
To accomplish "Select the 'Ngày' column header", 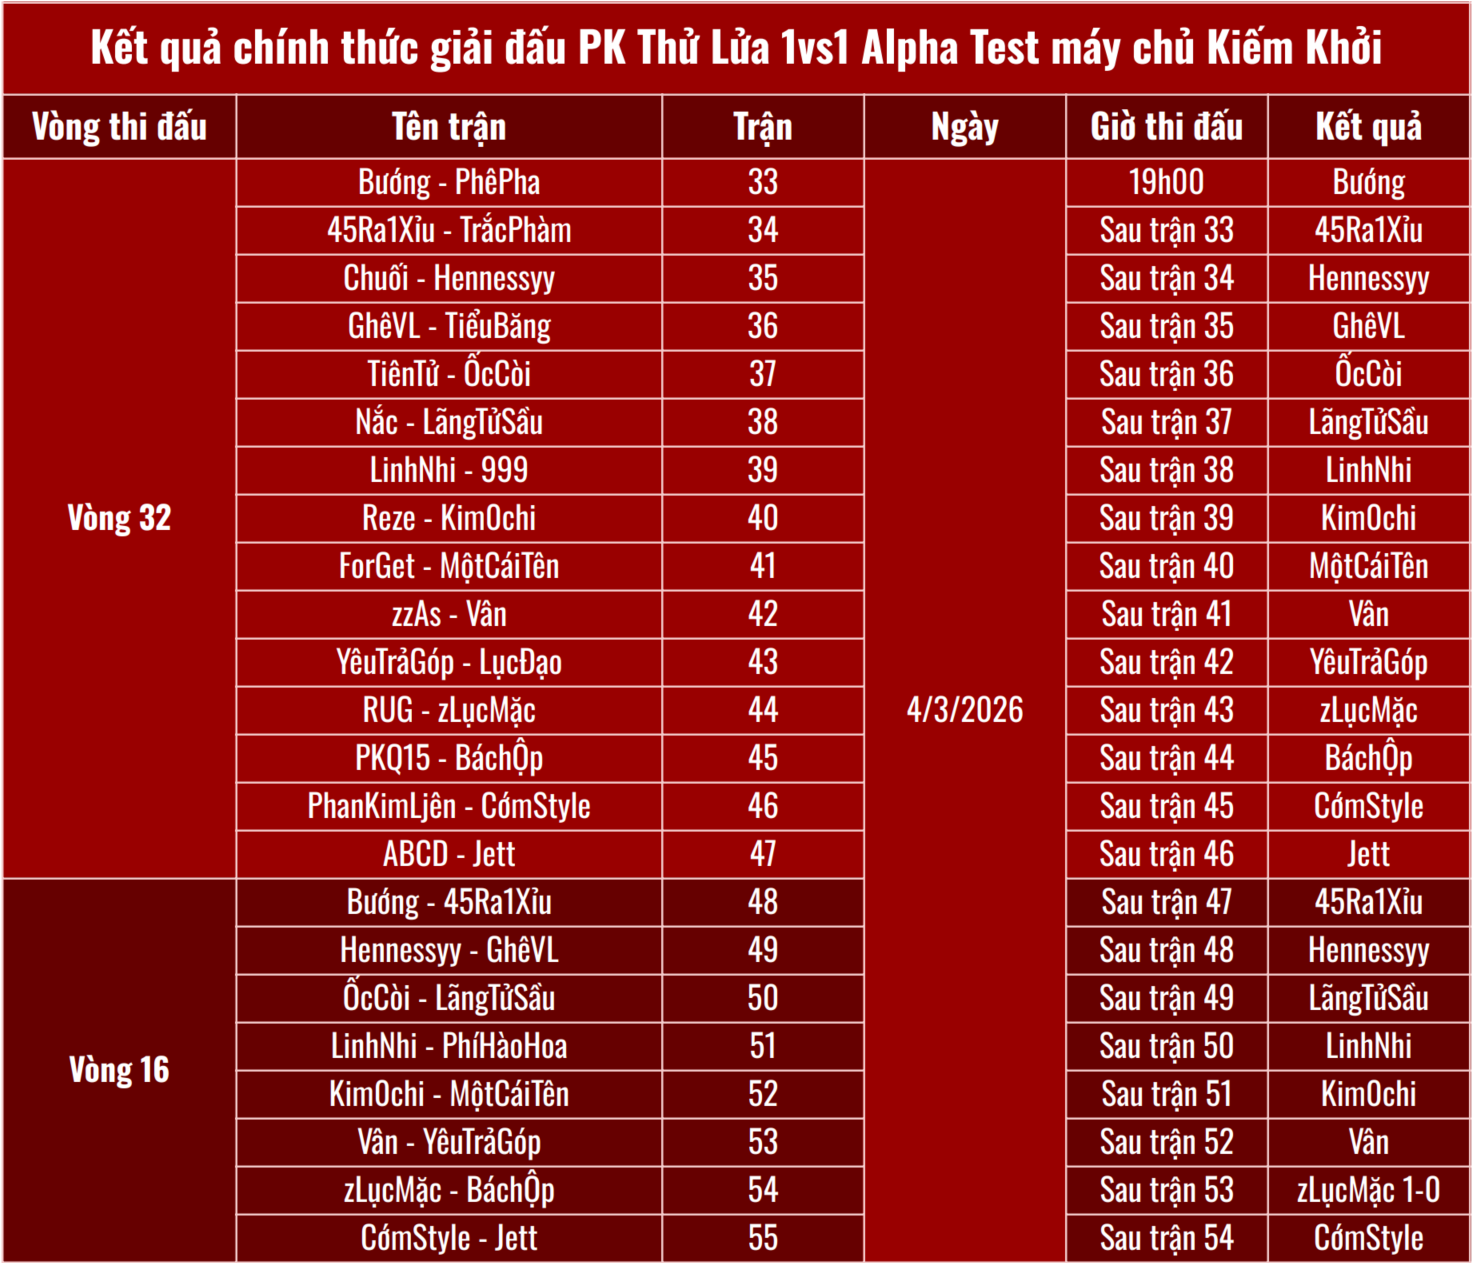I will tap(964, 127).
